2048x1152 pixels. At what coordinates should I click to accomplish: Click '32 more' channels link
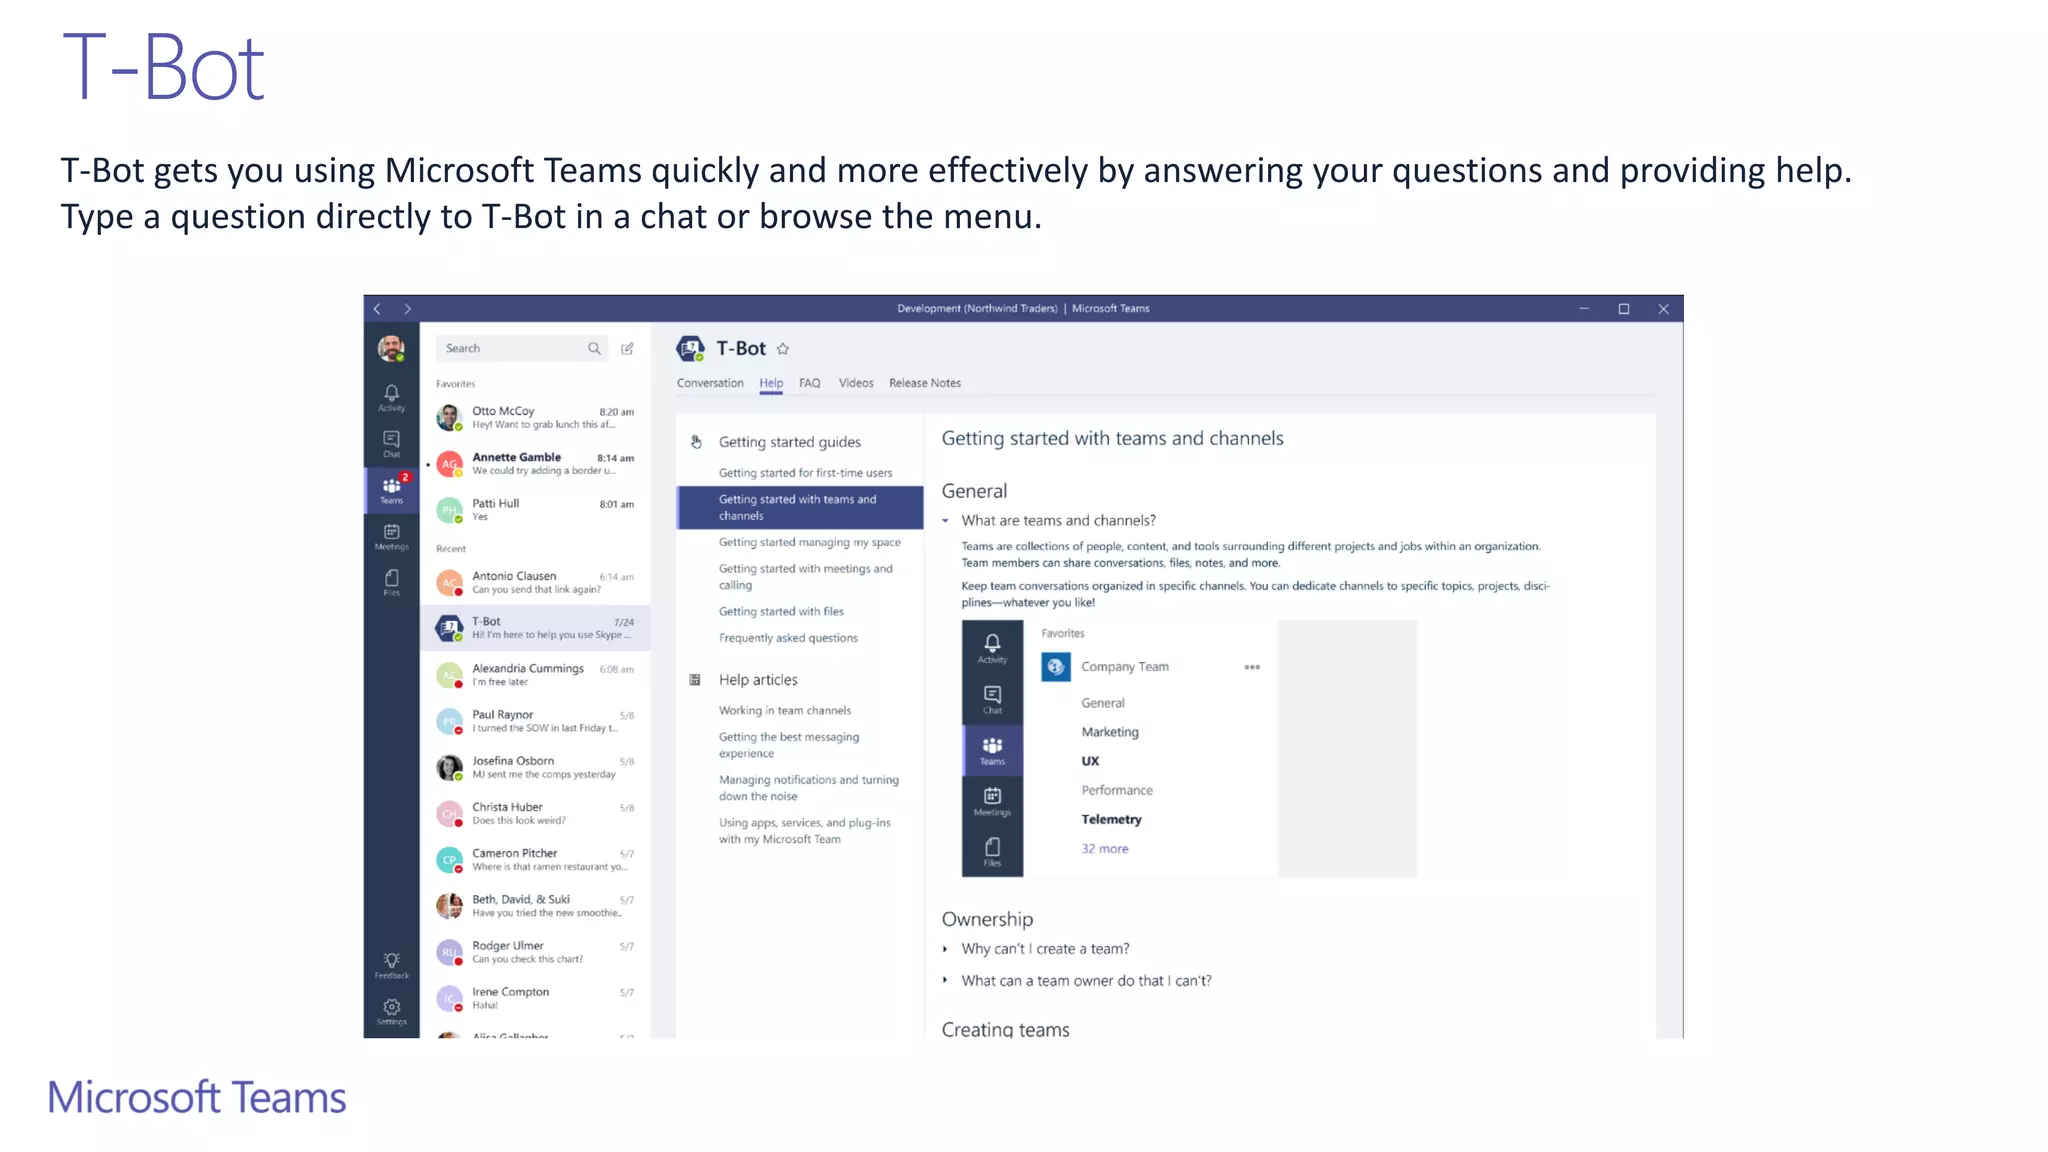coord(1105,848)
